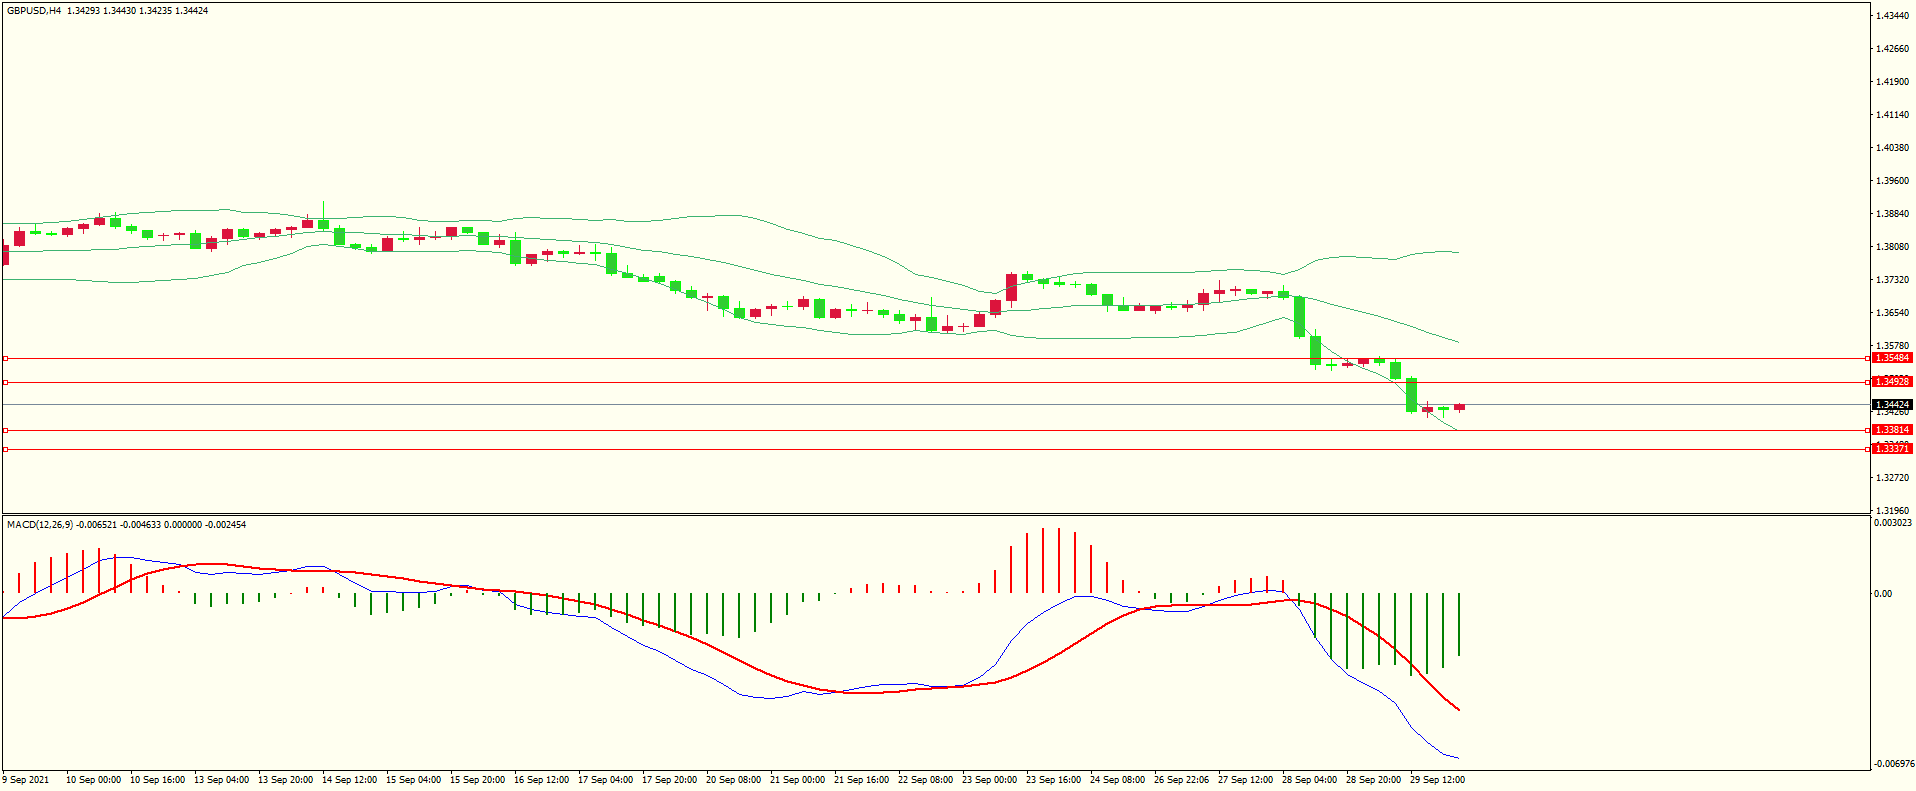Click the 21 Sep 16:00 time label

click(861, 780)
